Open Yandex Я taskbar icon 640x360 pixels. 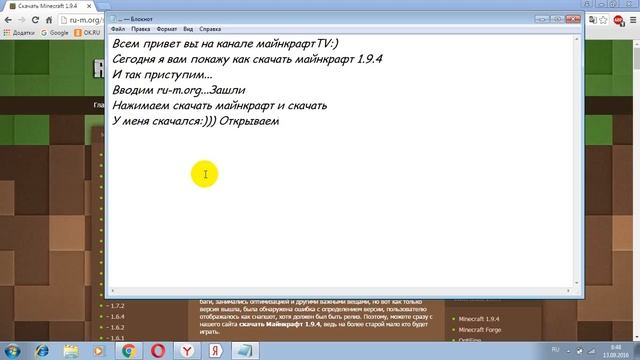[216, 351]
